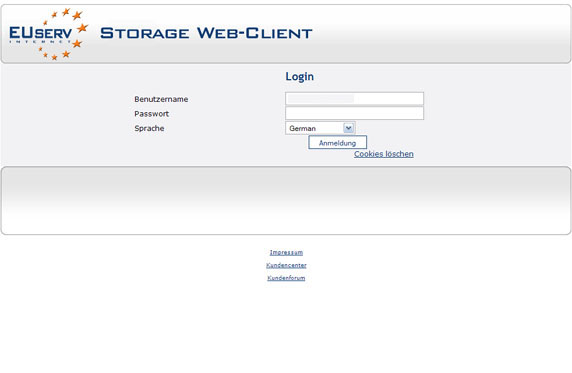
Task: Click the Login heading
Action: point(299,76)
